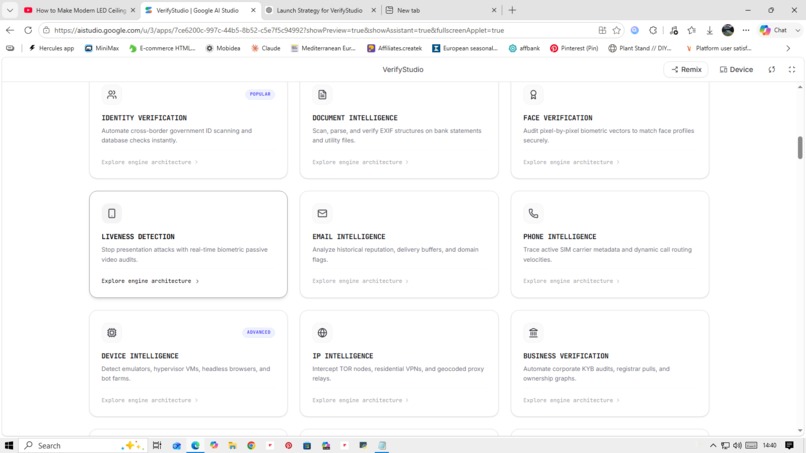Click the ADVANCED badge on Device Intelligence
The image size is (806, 453).
click(x=259, y=332)
